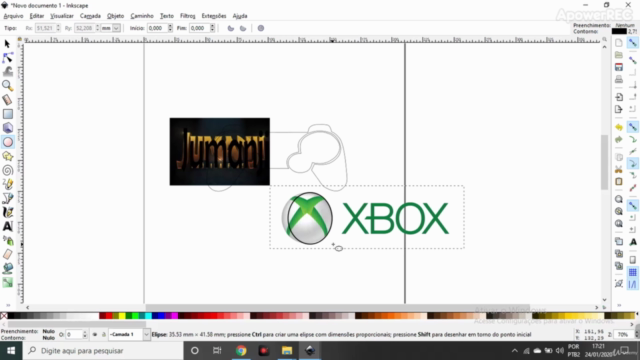Screen dimensions: 640x360
Task: Click the Import file icon
Action: [x=619, y=97]
